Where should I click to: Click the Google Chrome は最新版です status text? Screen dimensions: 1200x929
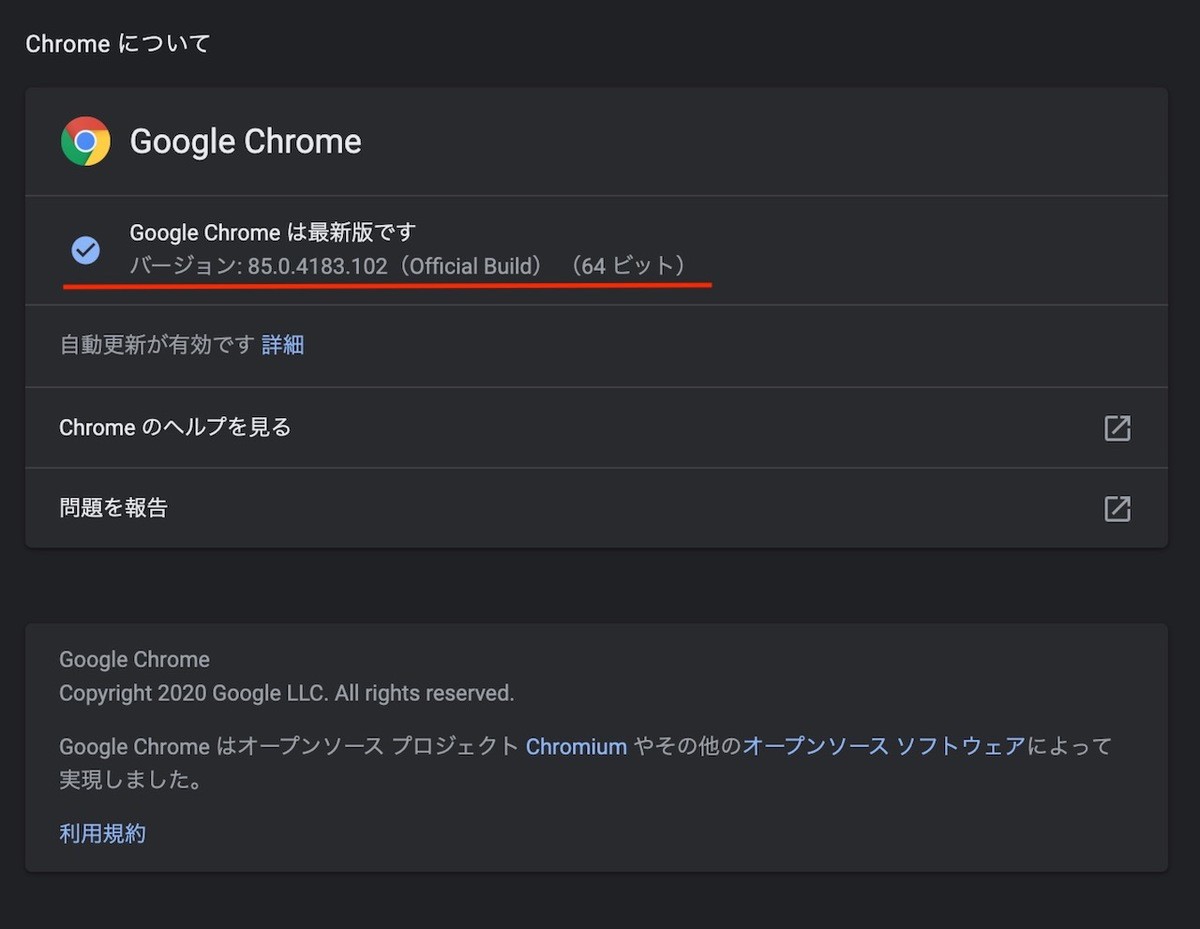[x=273, y=233]
